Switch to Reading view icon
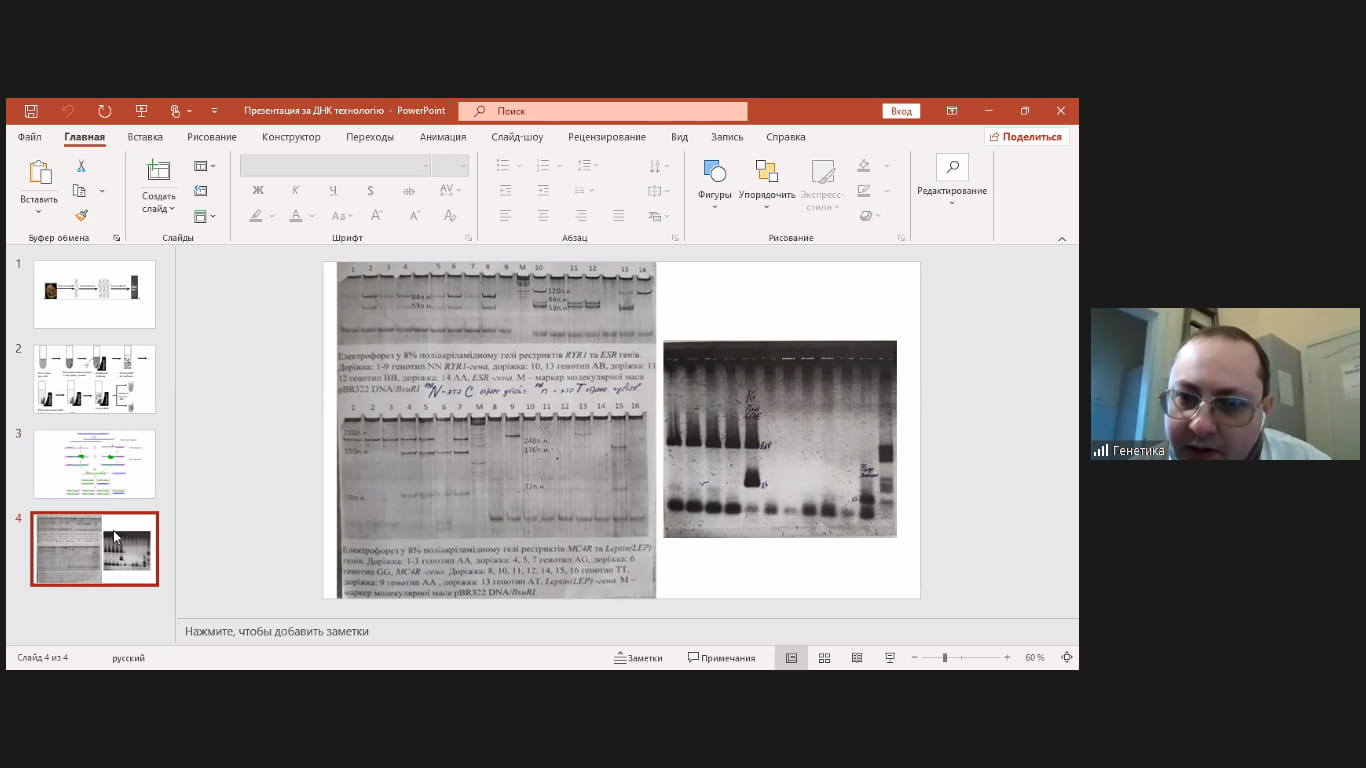 [857, 658]
